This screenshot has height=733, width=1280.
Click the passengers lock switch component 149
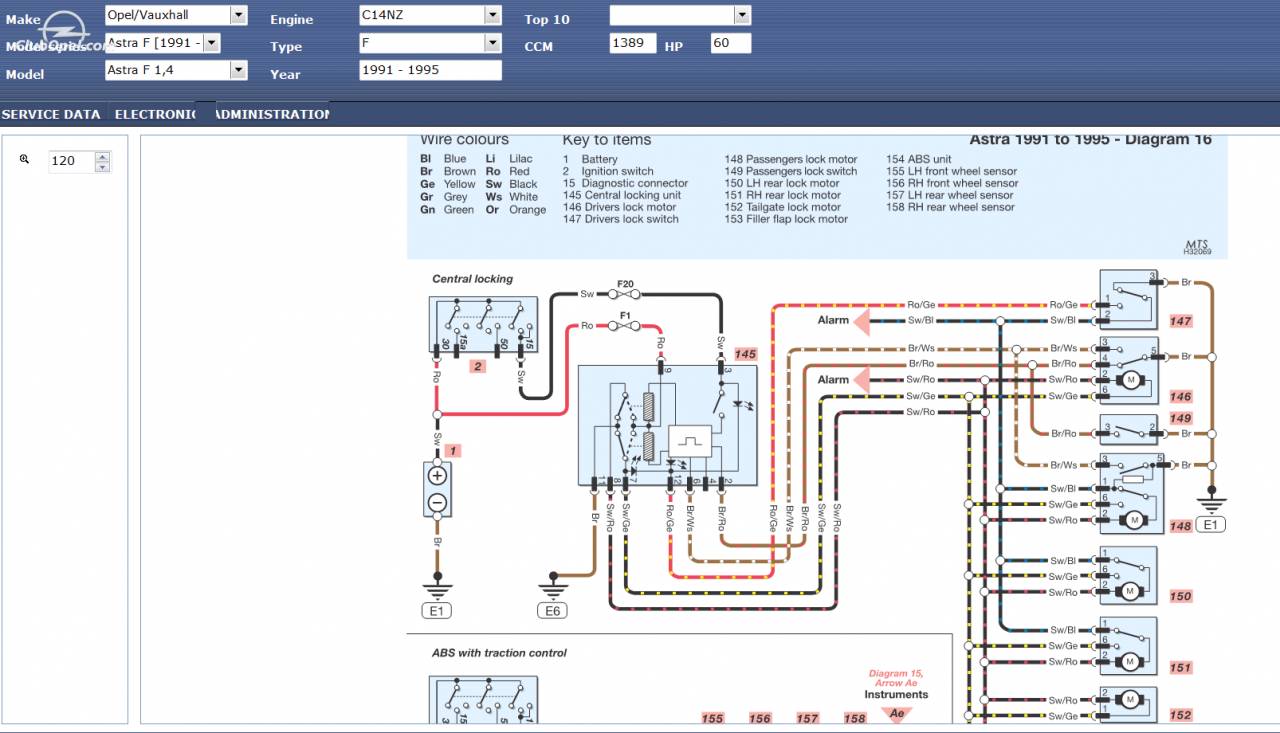click(1129, 430)
